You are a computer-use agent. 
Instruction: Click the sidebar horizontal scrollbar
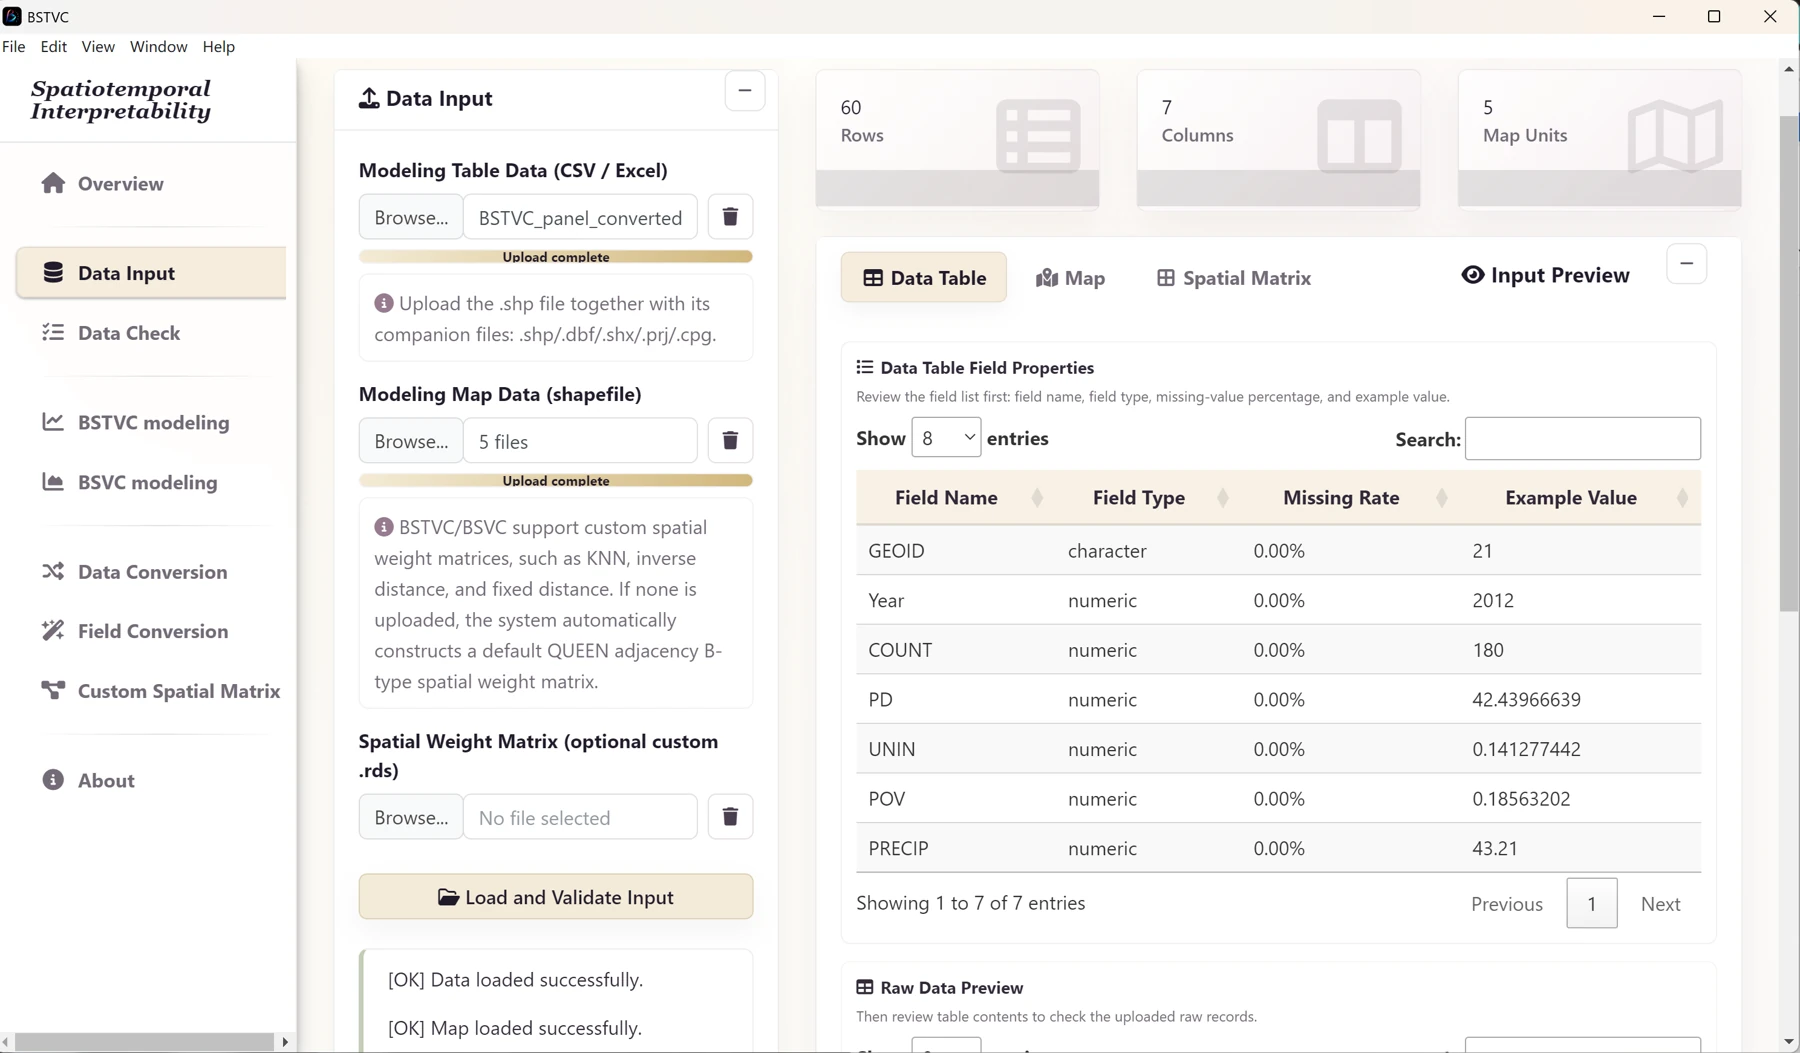coord(145,1042)
